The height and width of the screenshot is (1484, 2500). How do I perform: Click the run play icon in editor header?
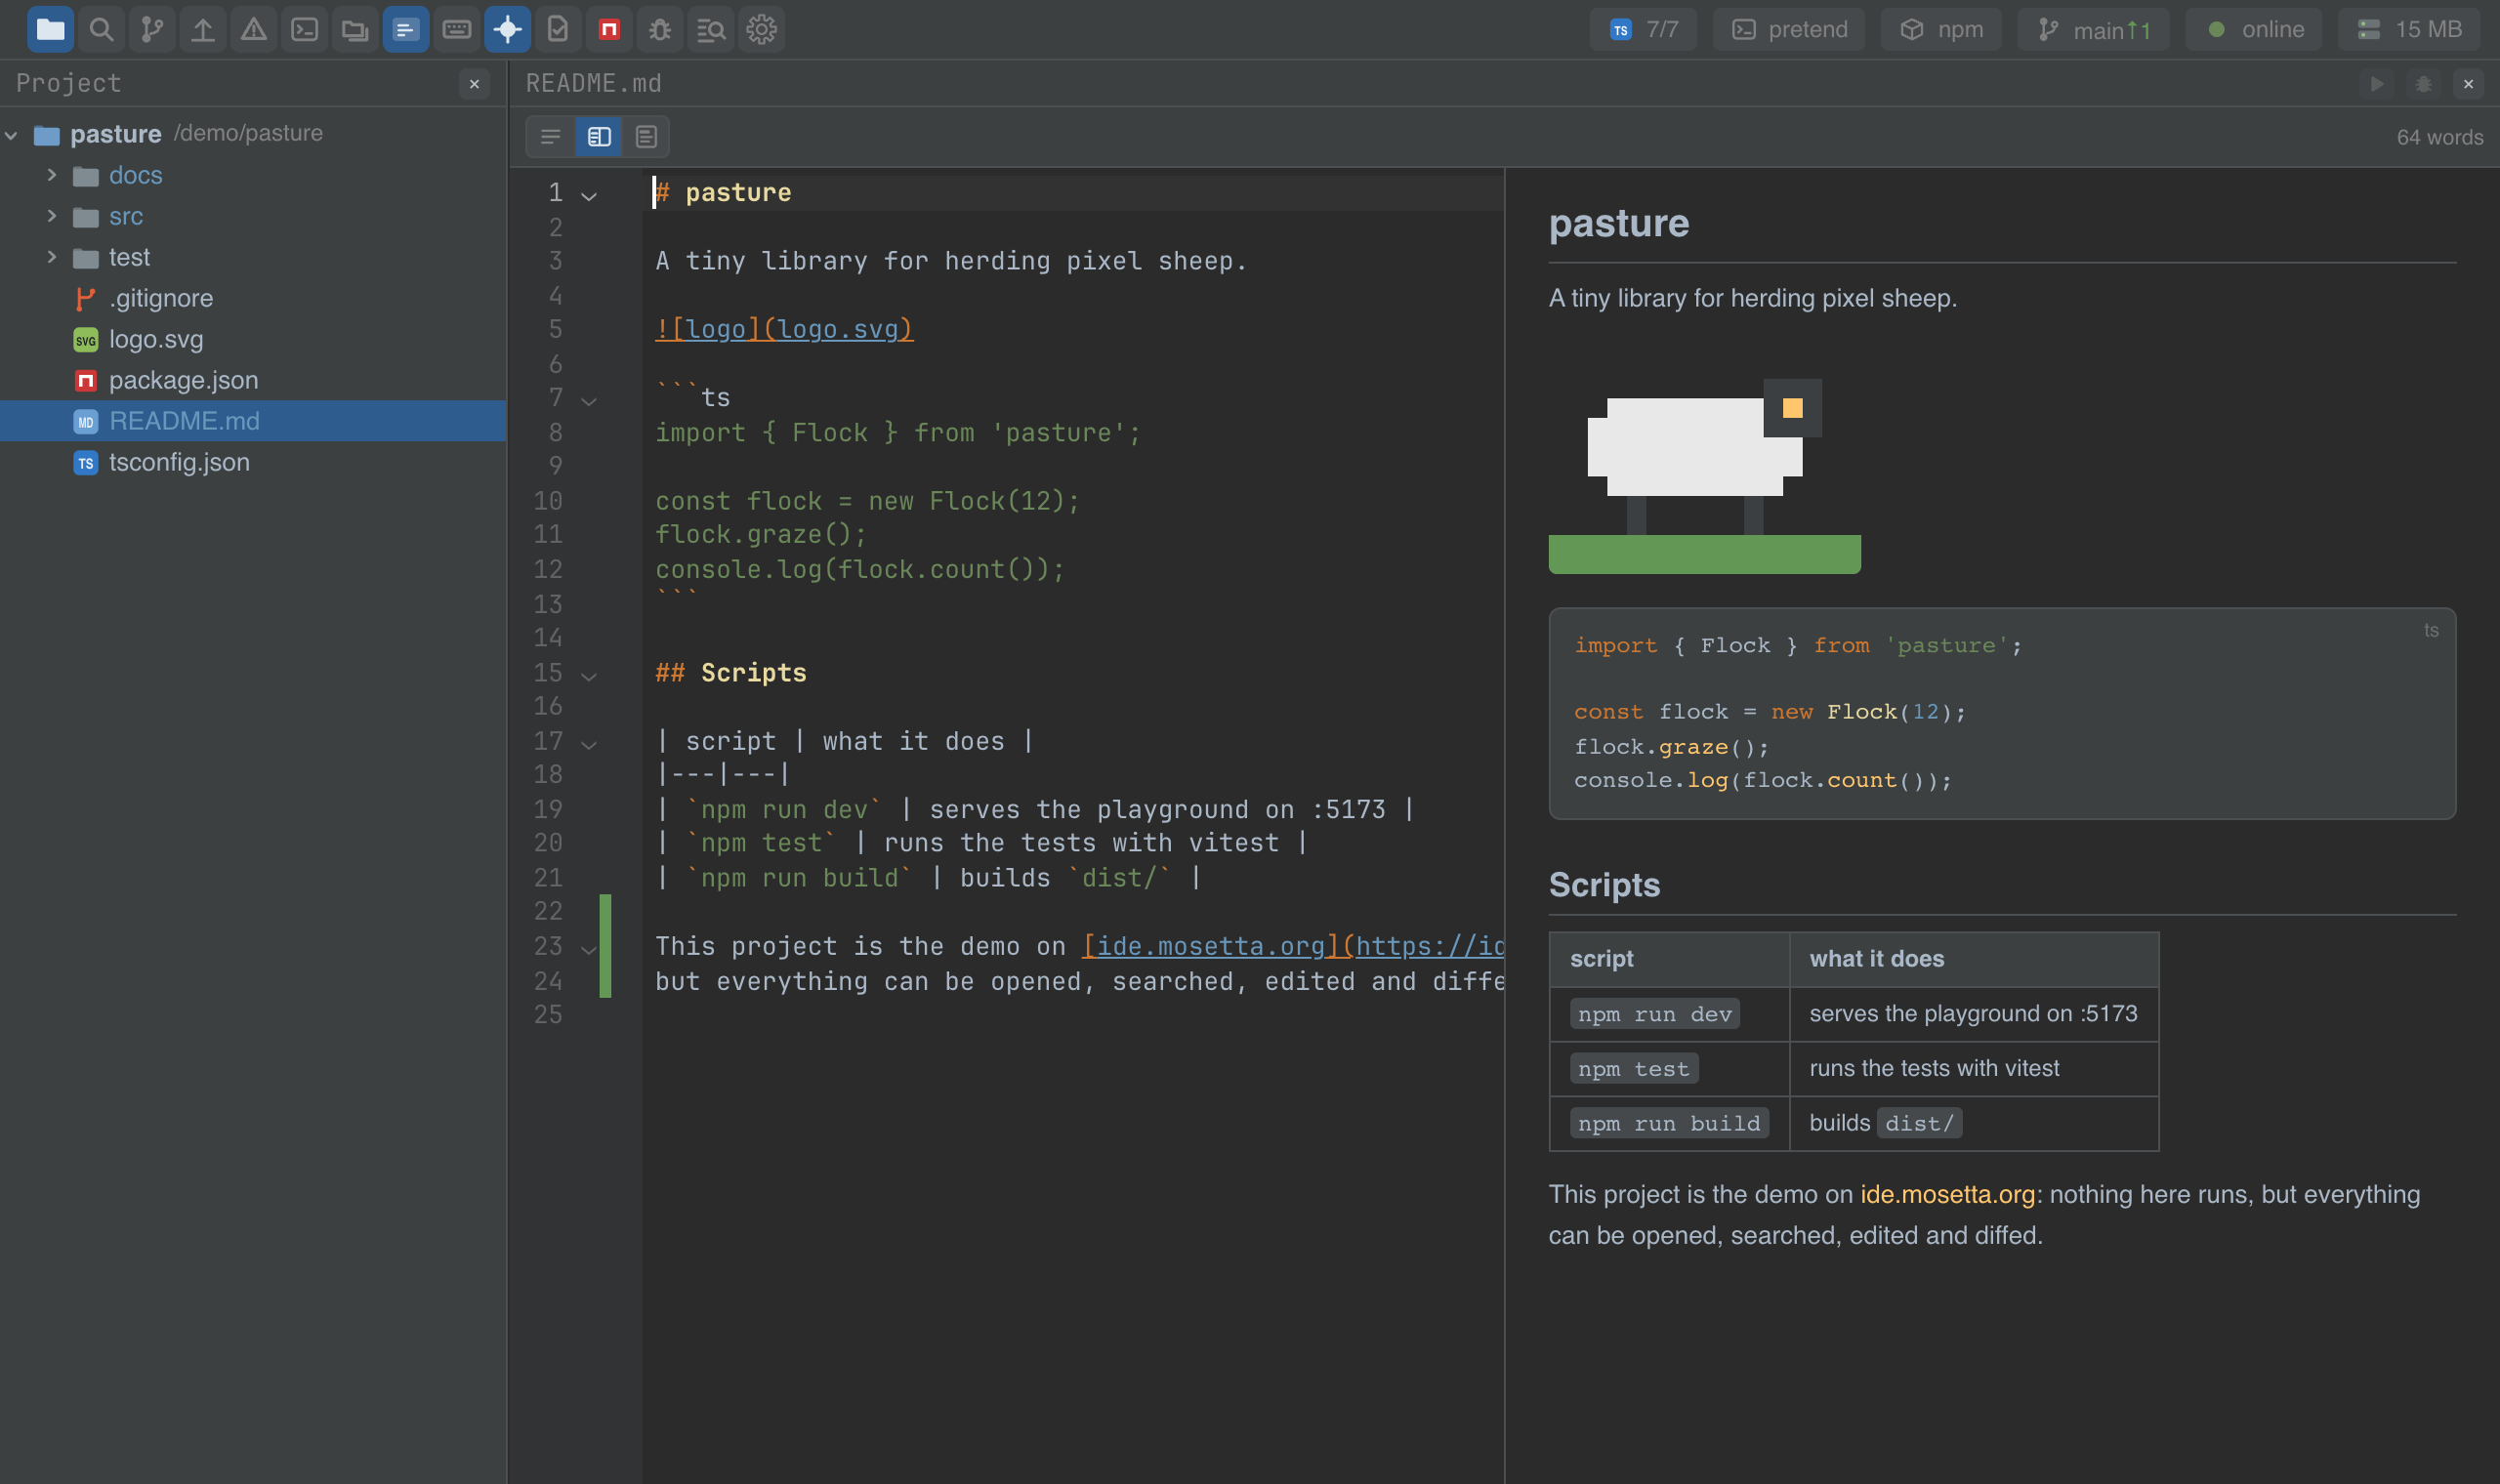pyautogui.click(x=2377, y=84)
